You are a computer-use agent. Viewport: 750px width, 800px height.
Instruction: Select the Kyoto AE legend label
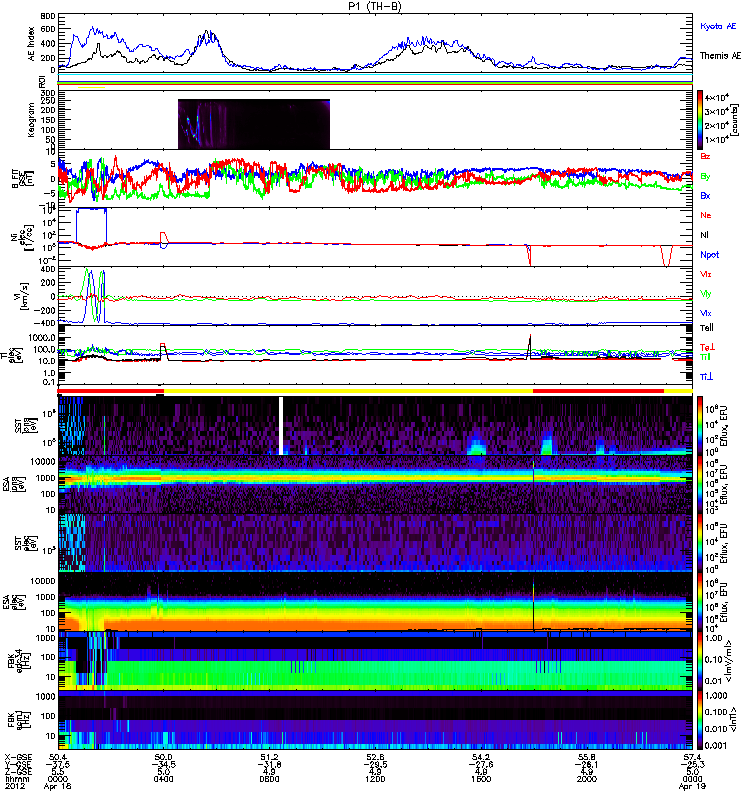point(718,27)
